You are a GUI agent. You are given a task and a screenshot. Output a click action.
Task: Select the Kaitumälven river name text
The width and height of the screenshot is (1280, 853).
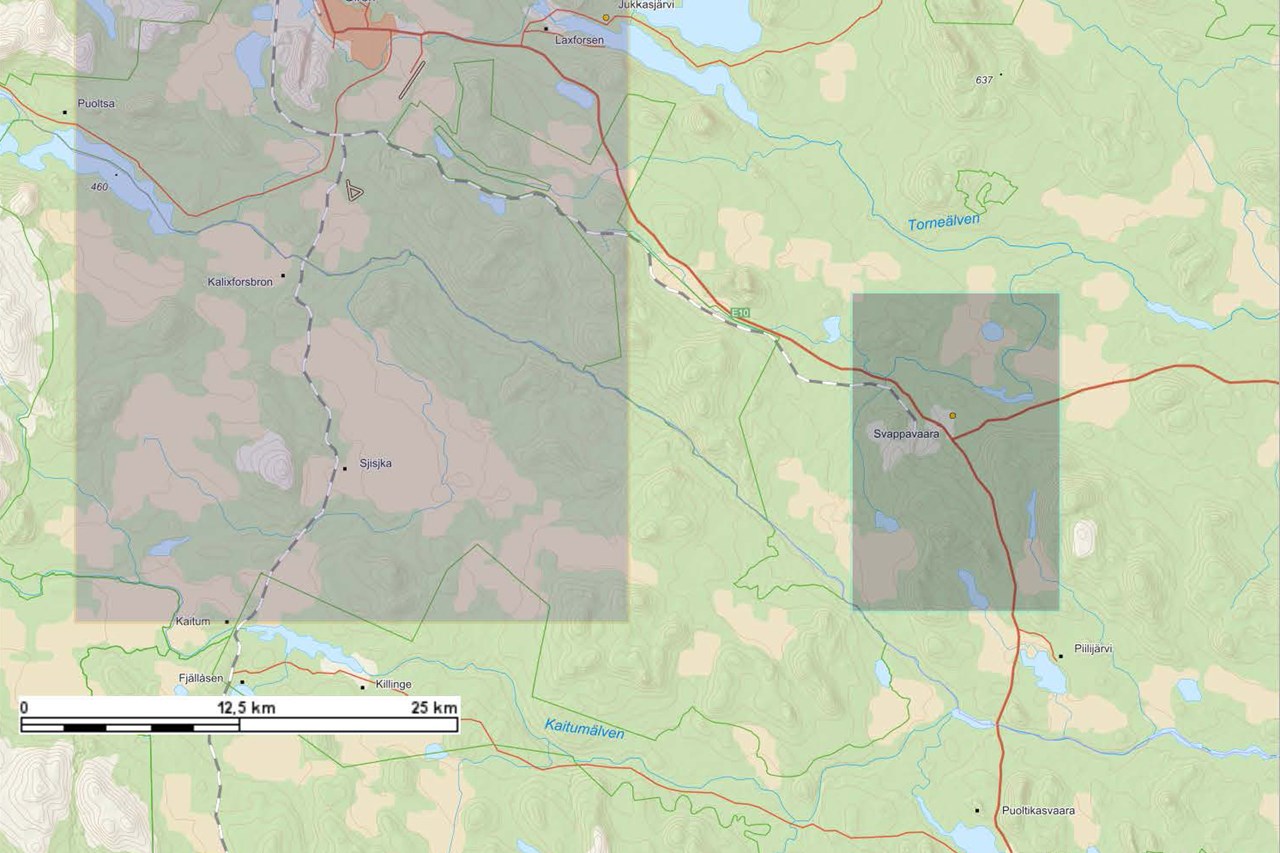(584, 729)
